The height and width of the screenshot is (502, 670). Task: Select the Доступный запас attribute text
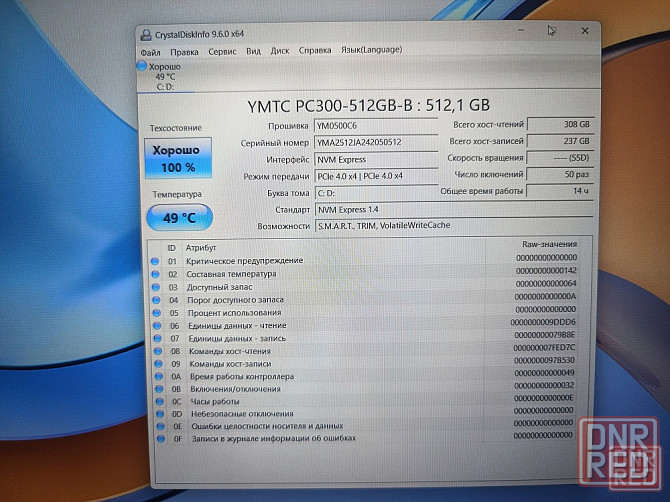[x=219, y=287]
